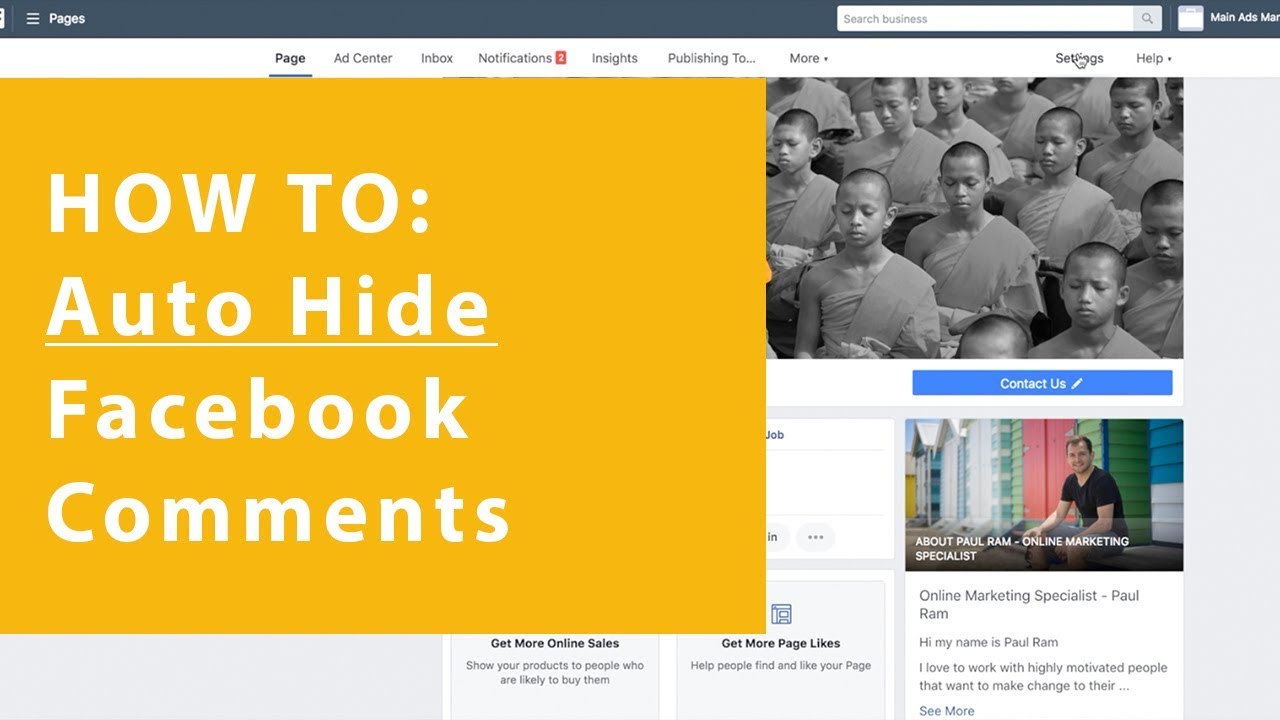The height and width of the screenshot is (720, 1280).
Task: Expand the More dropdown menu
Action: tap(809, 58)
